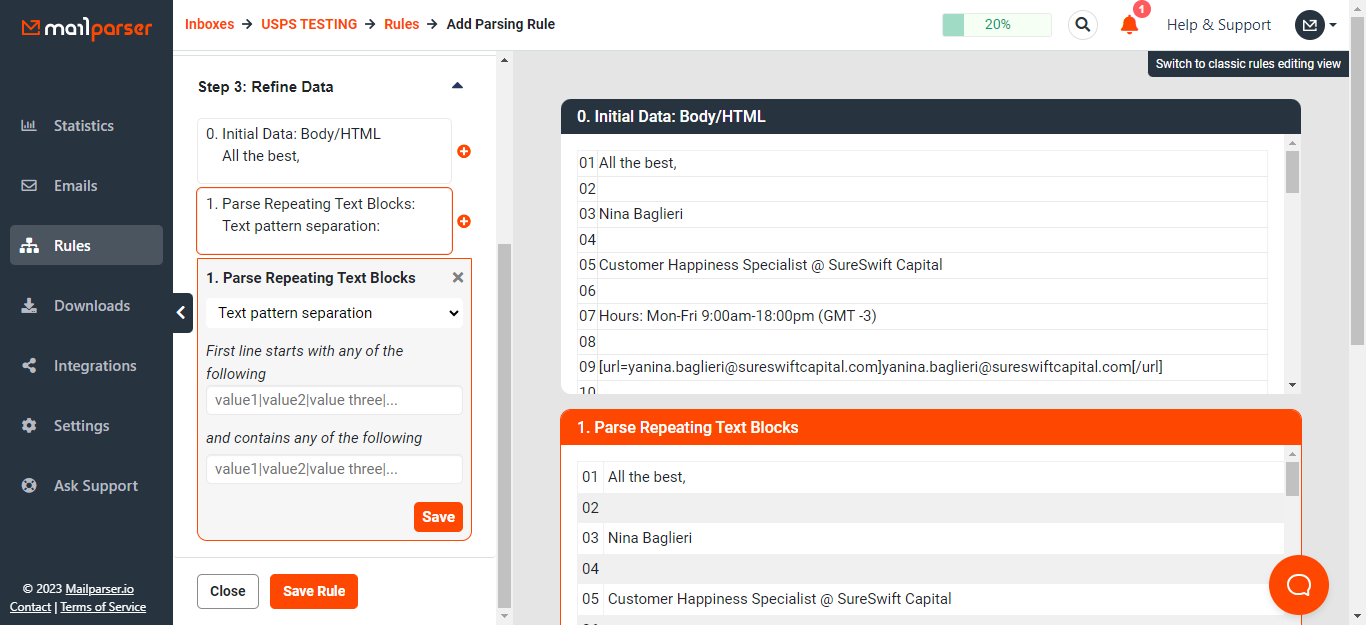The width and height of the screenshot is (1366, 625).
Task: Open the account menu next to the envelope icon
Action: (x=1322, y=24)
